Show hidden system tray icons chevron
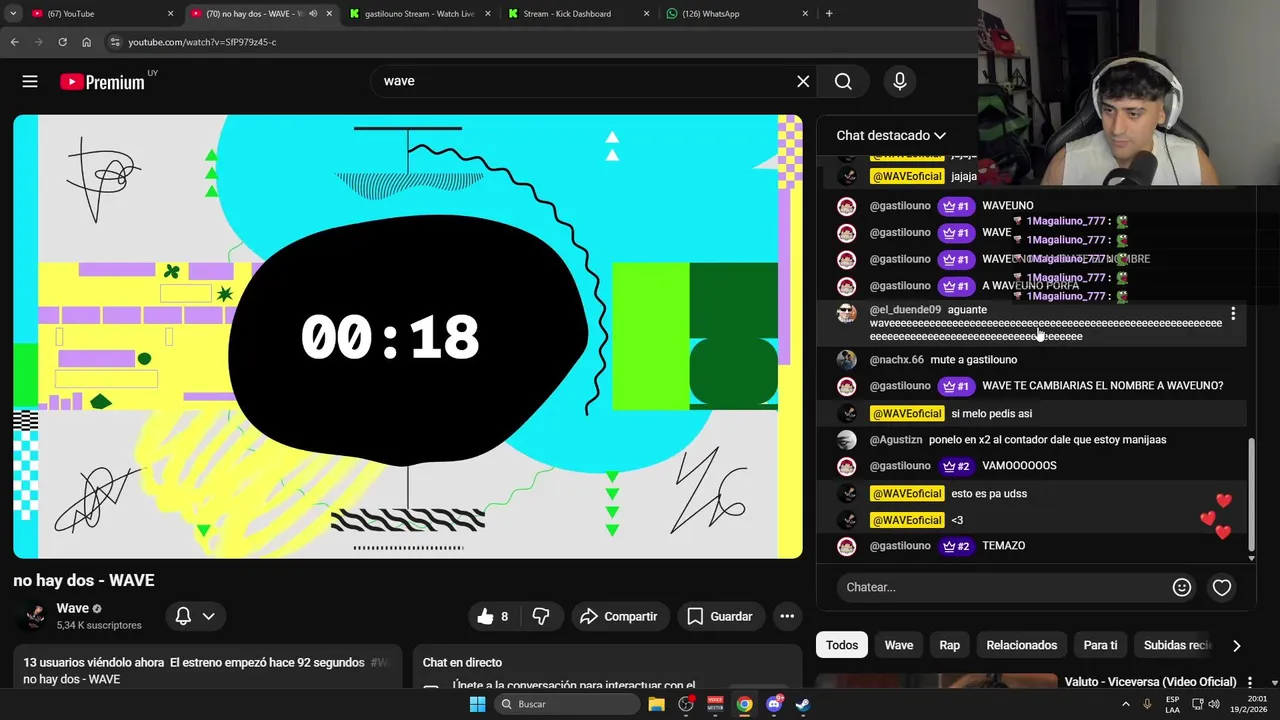The image size is (1280, 720). tap(1126, 704)
